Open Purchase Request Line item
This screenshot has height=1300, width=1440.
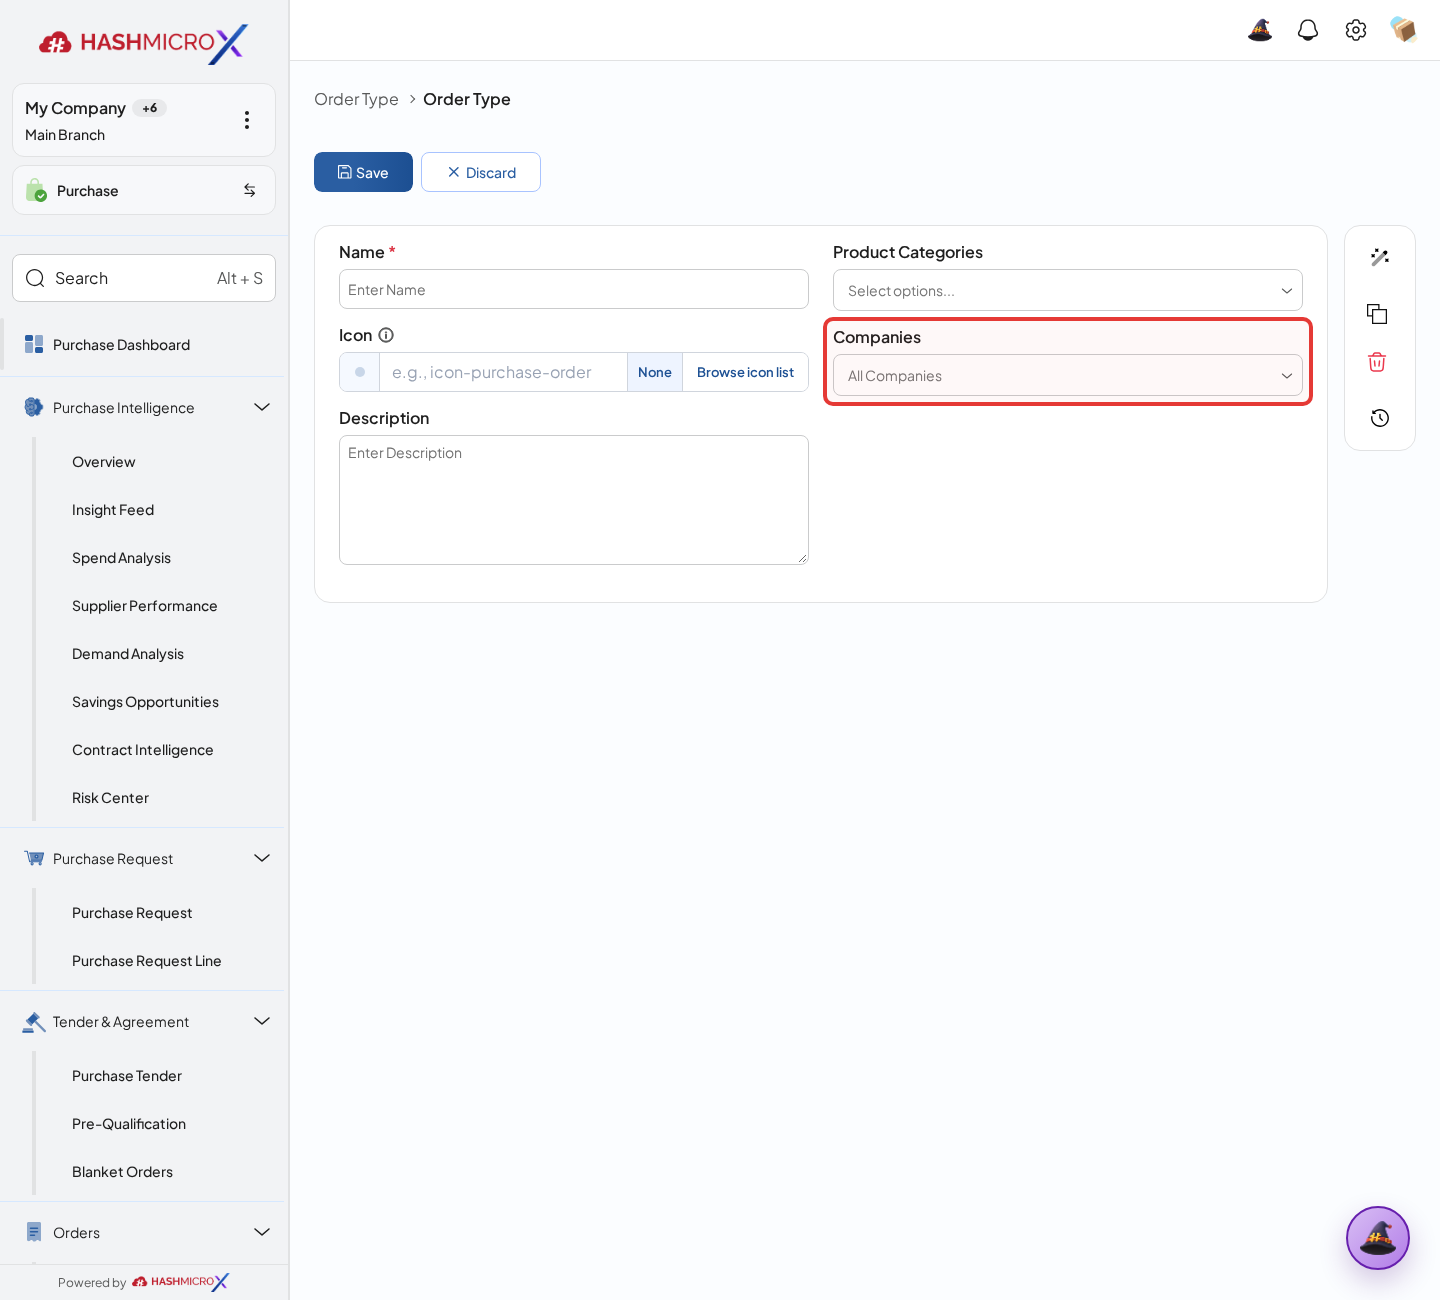point(146,961)
